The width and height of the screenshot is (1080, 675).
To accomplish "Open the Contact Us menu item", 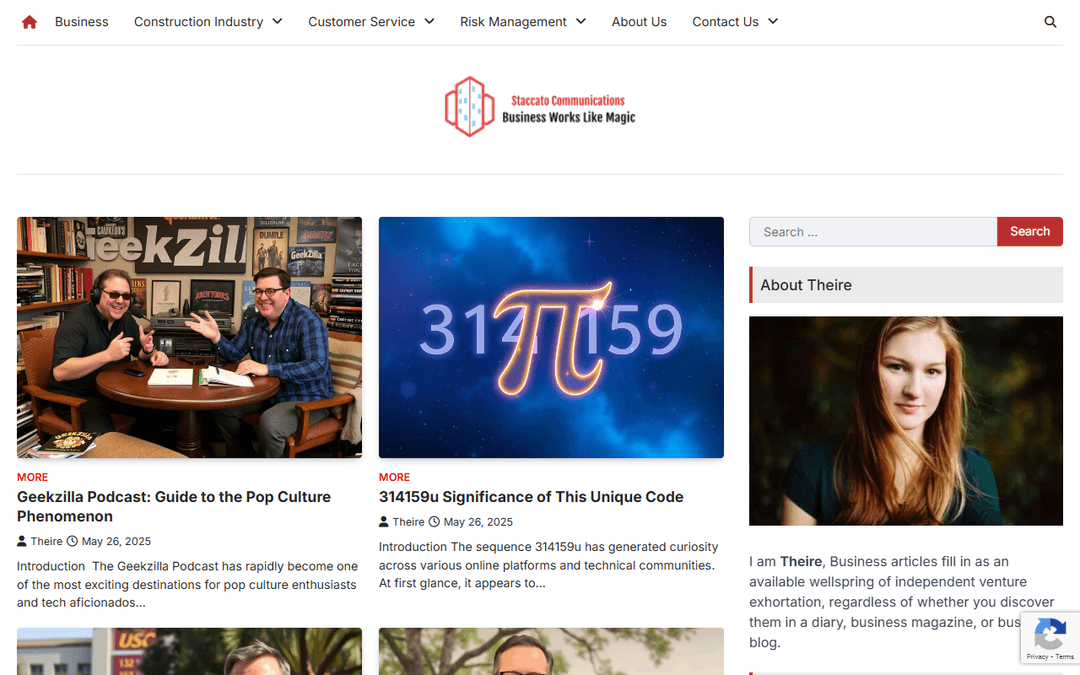I will point(725,22).
